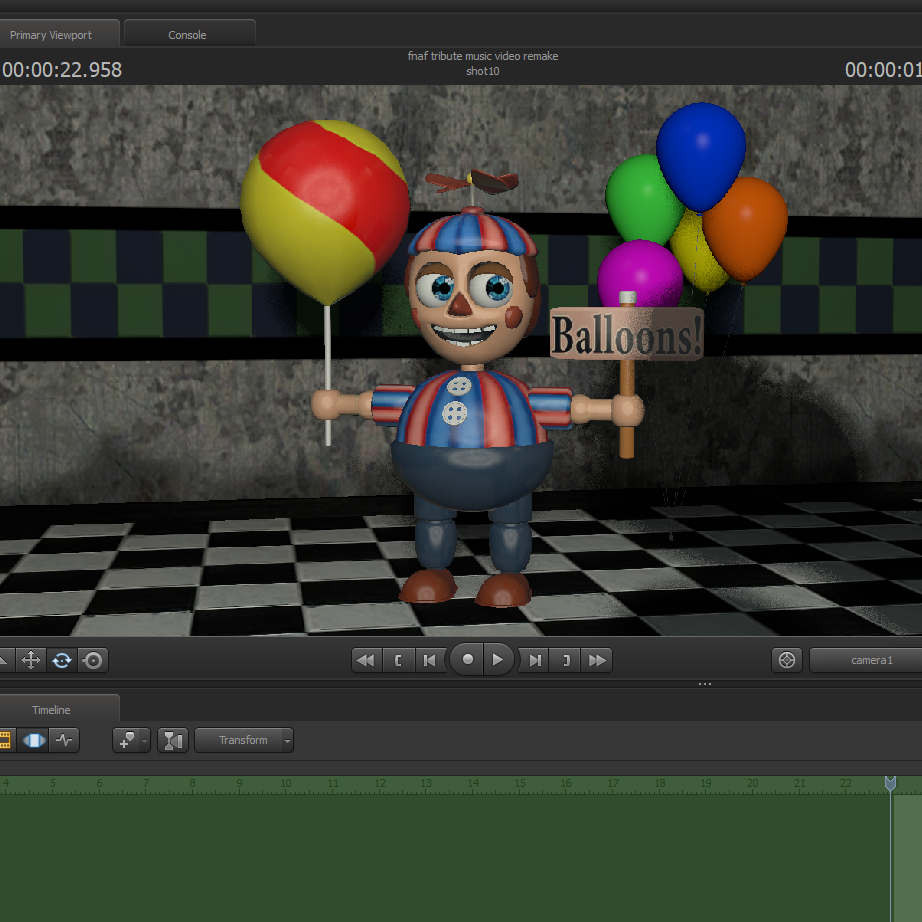922x922 pixels.
Task: Step back one frame
Action: [430, 660]
